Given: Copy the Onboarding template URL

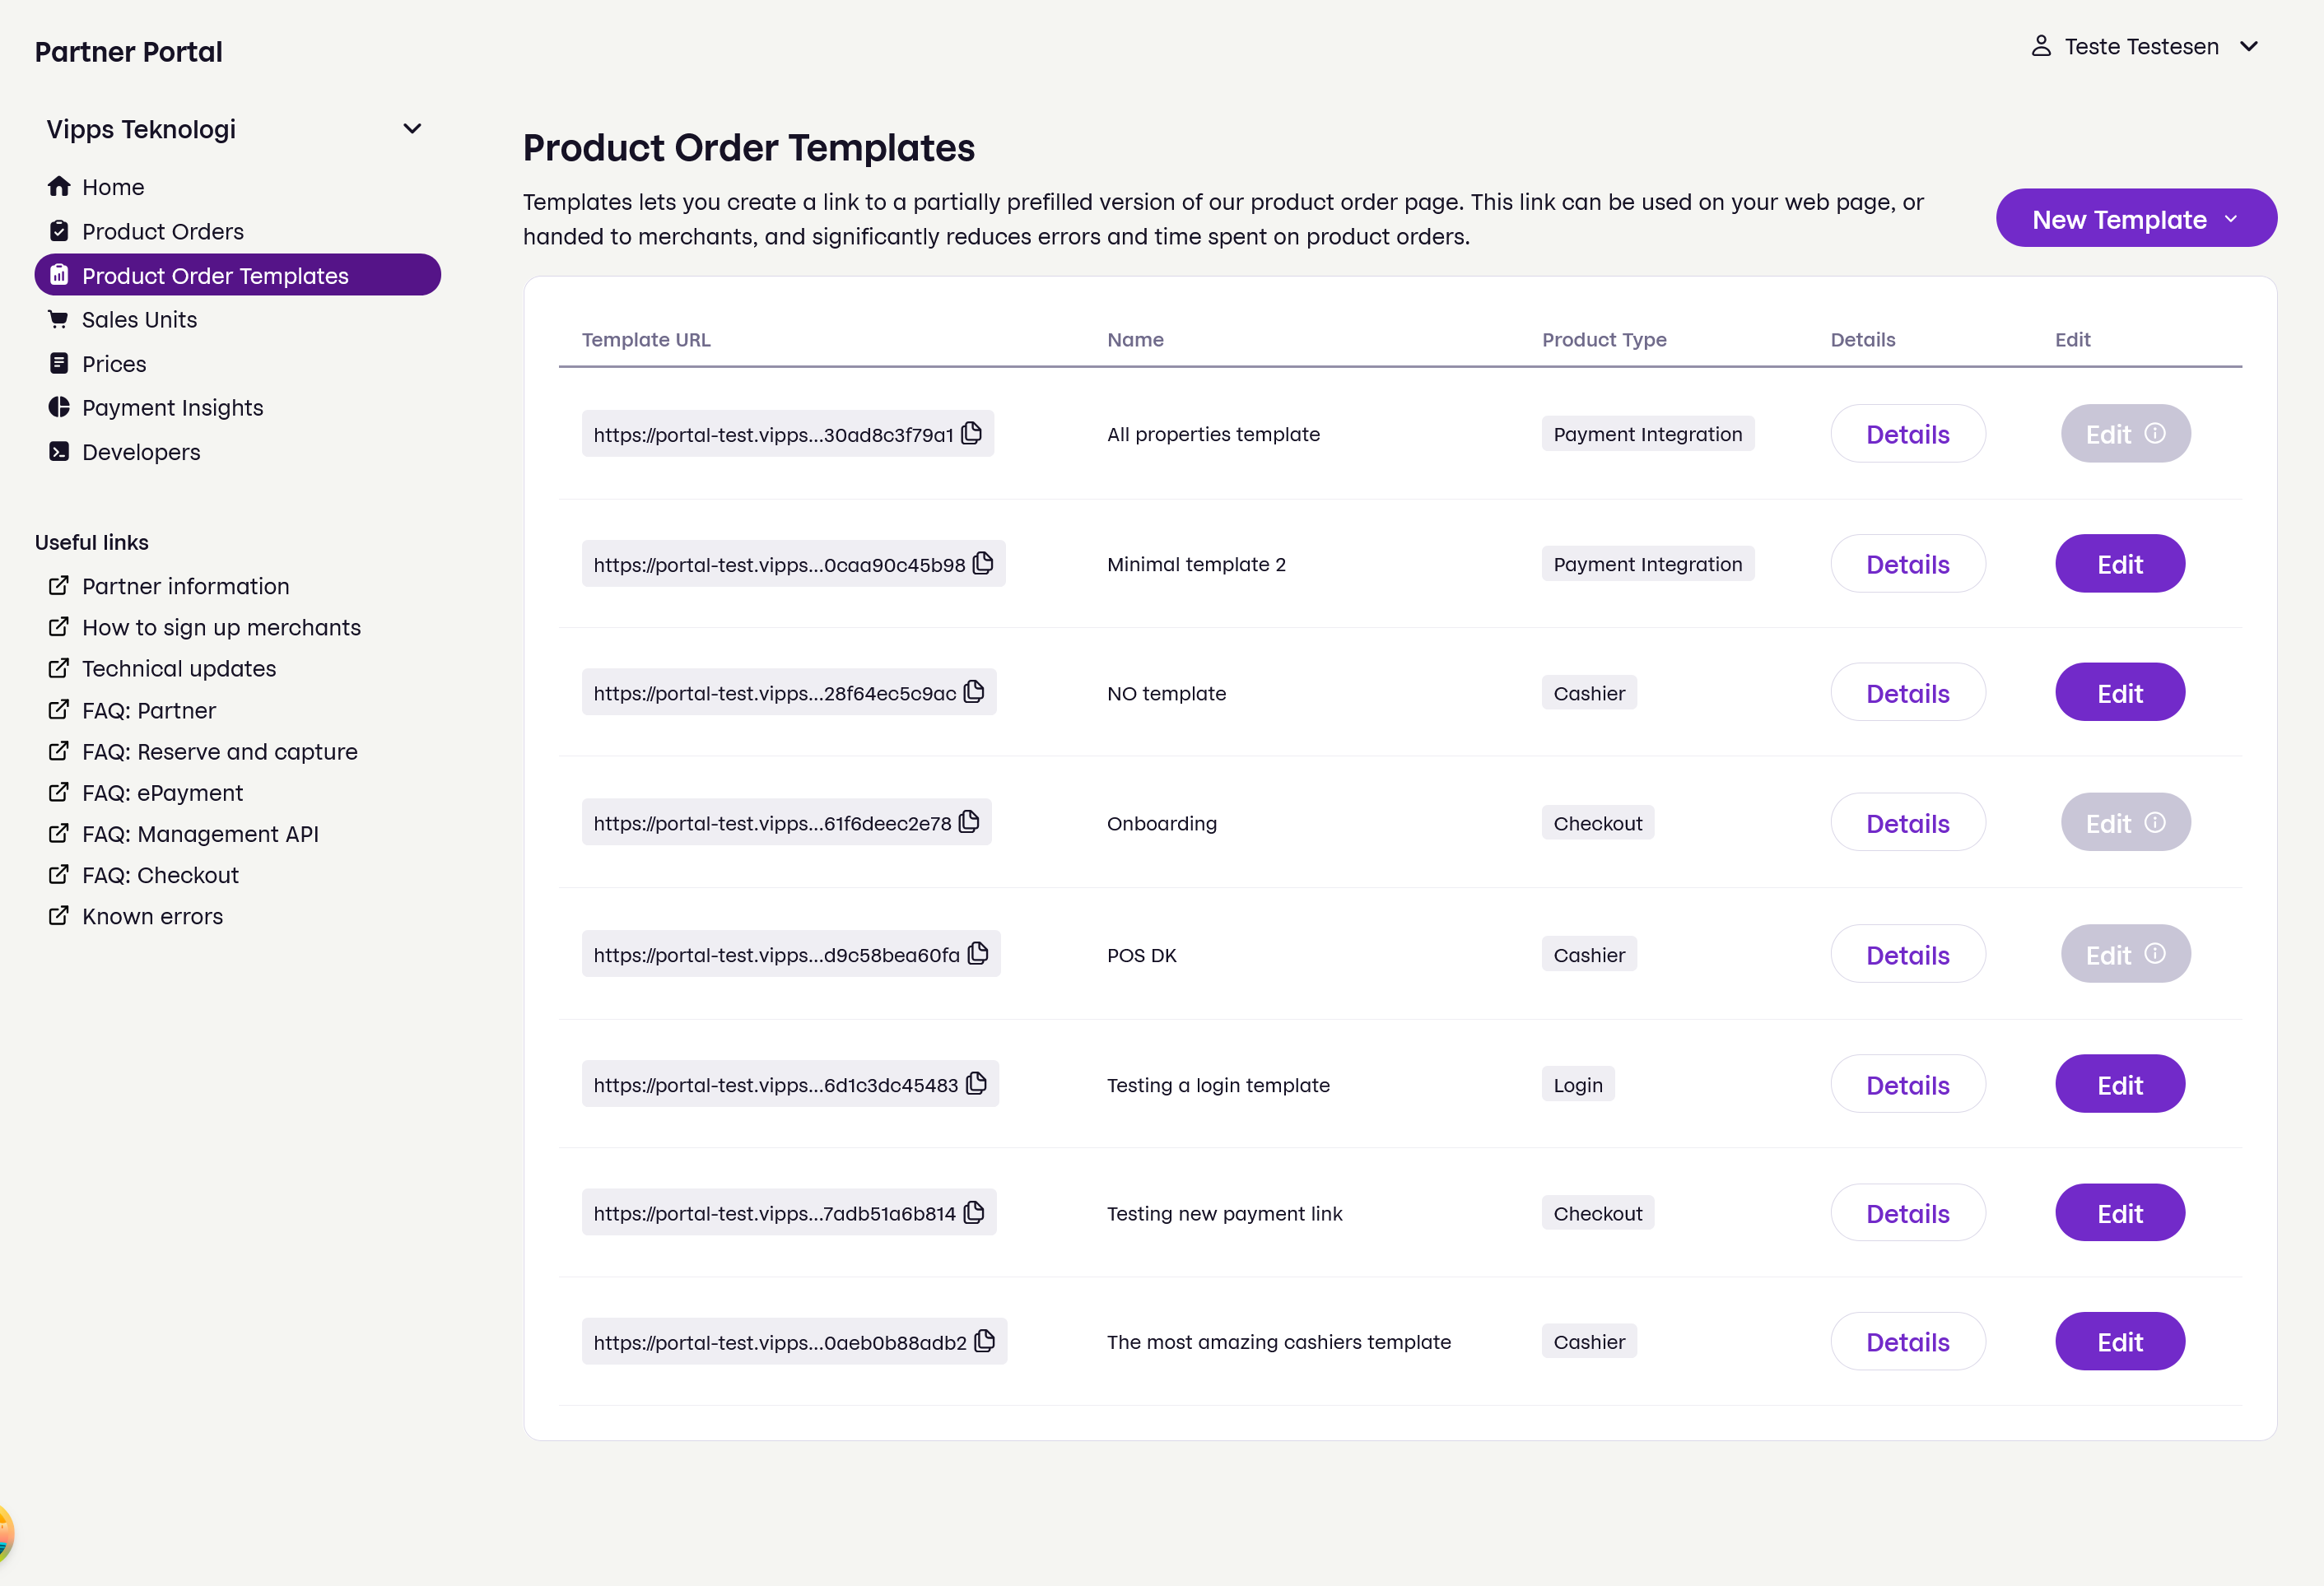Looking at the screenshot, I should click(969, 822).
